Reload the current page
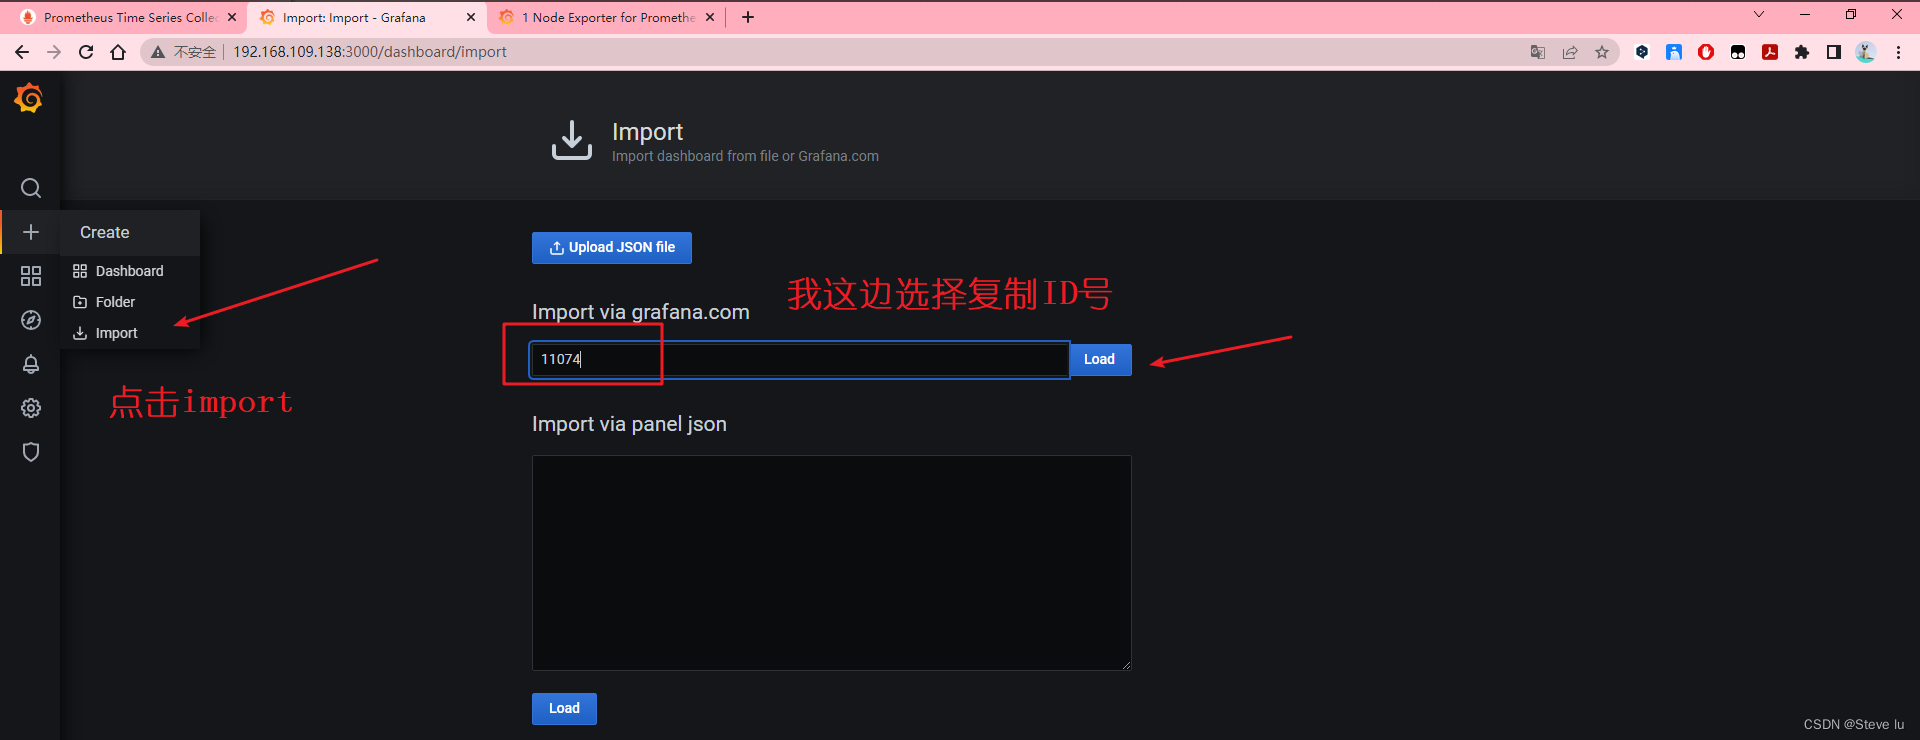The width and height of the screenshot is (1920, 740). coord(86,52)
